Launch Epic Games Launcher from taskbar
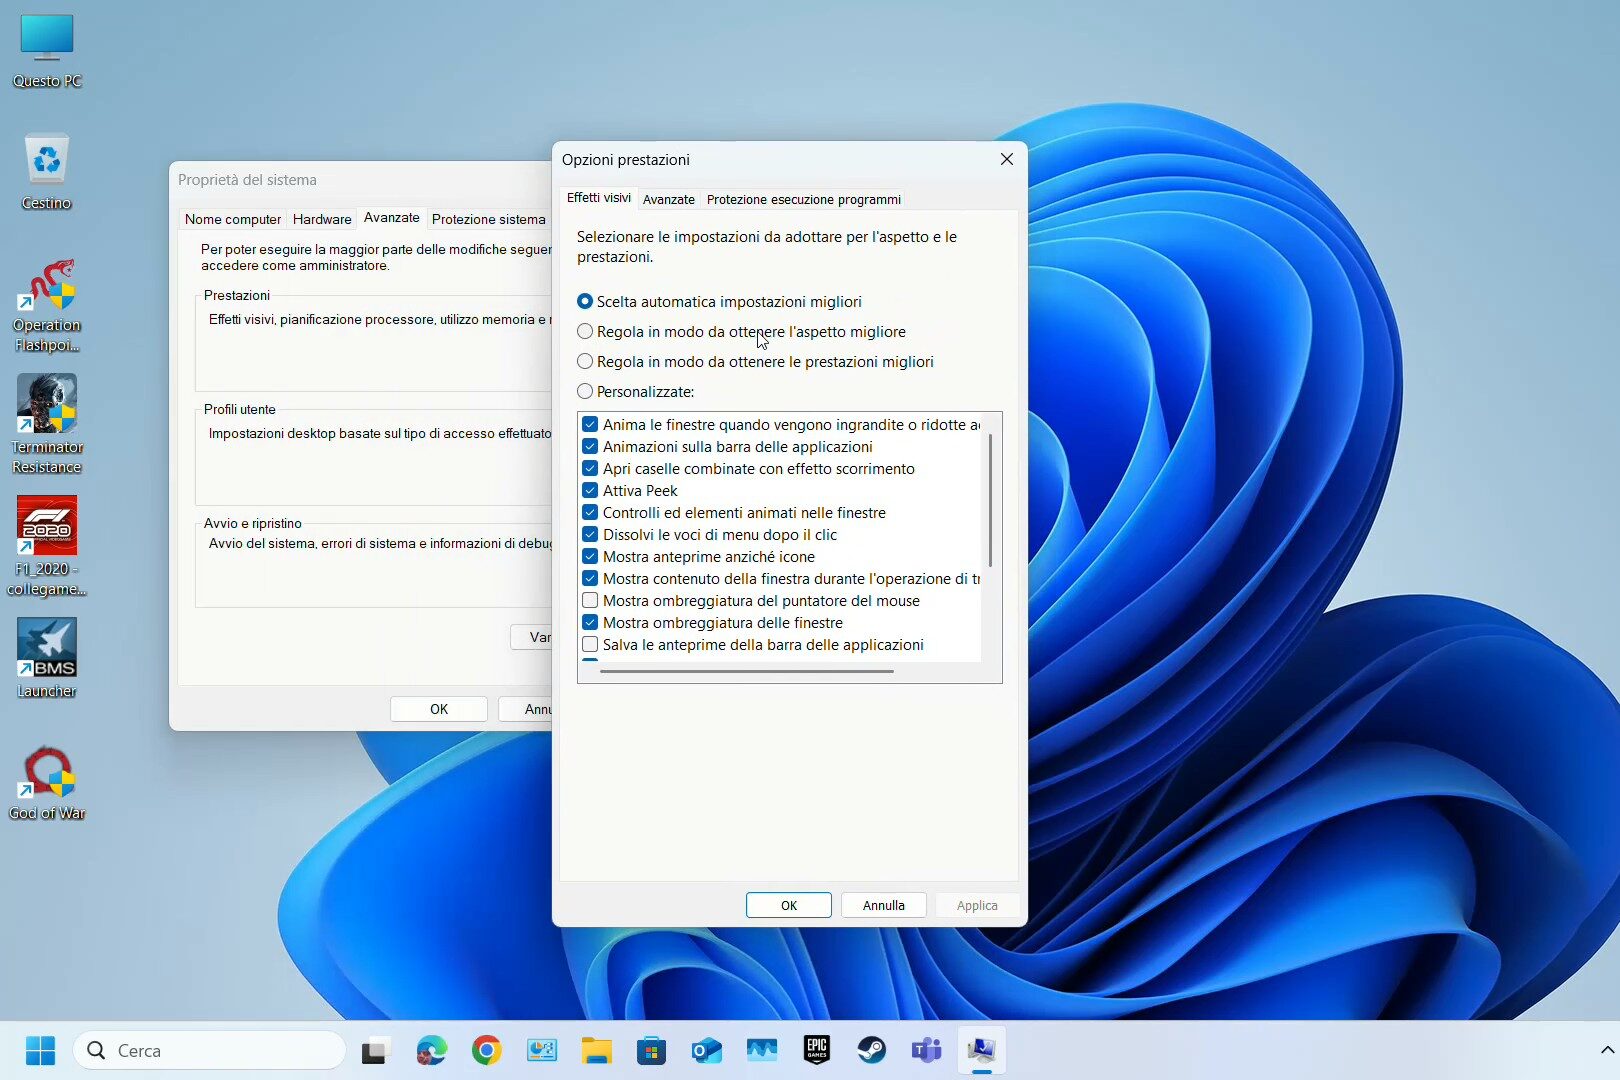The image size is (1620, 1080). pyautogui.click(x=817, y=1050)
